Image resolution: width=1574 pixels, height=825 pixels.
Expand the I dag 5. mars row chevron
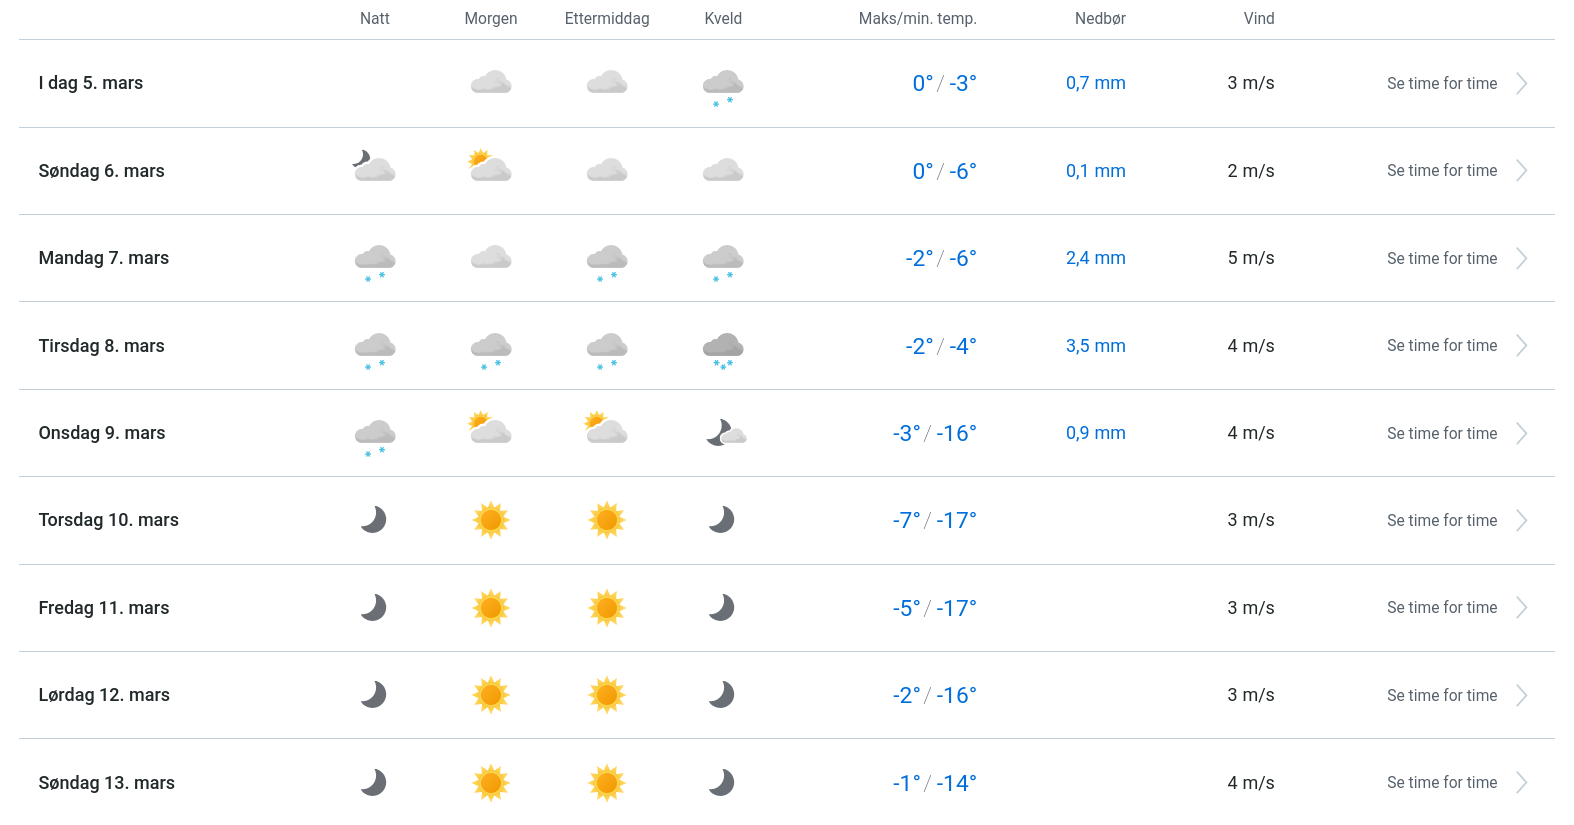(1521, 84)
